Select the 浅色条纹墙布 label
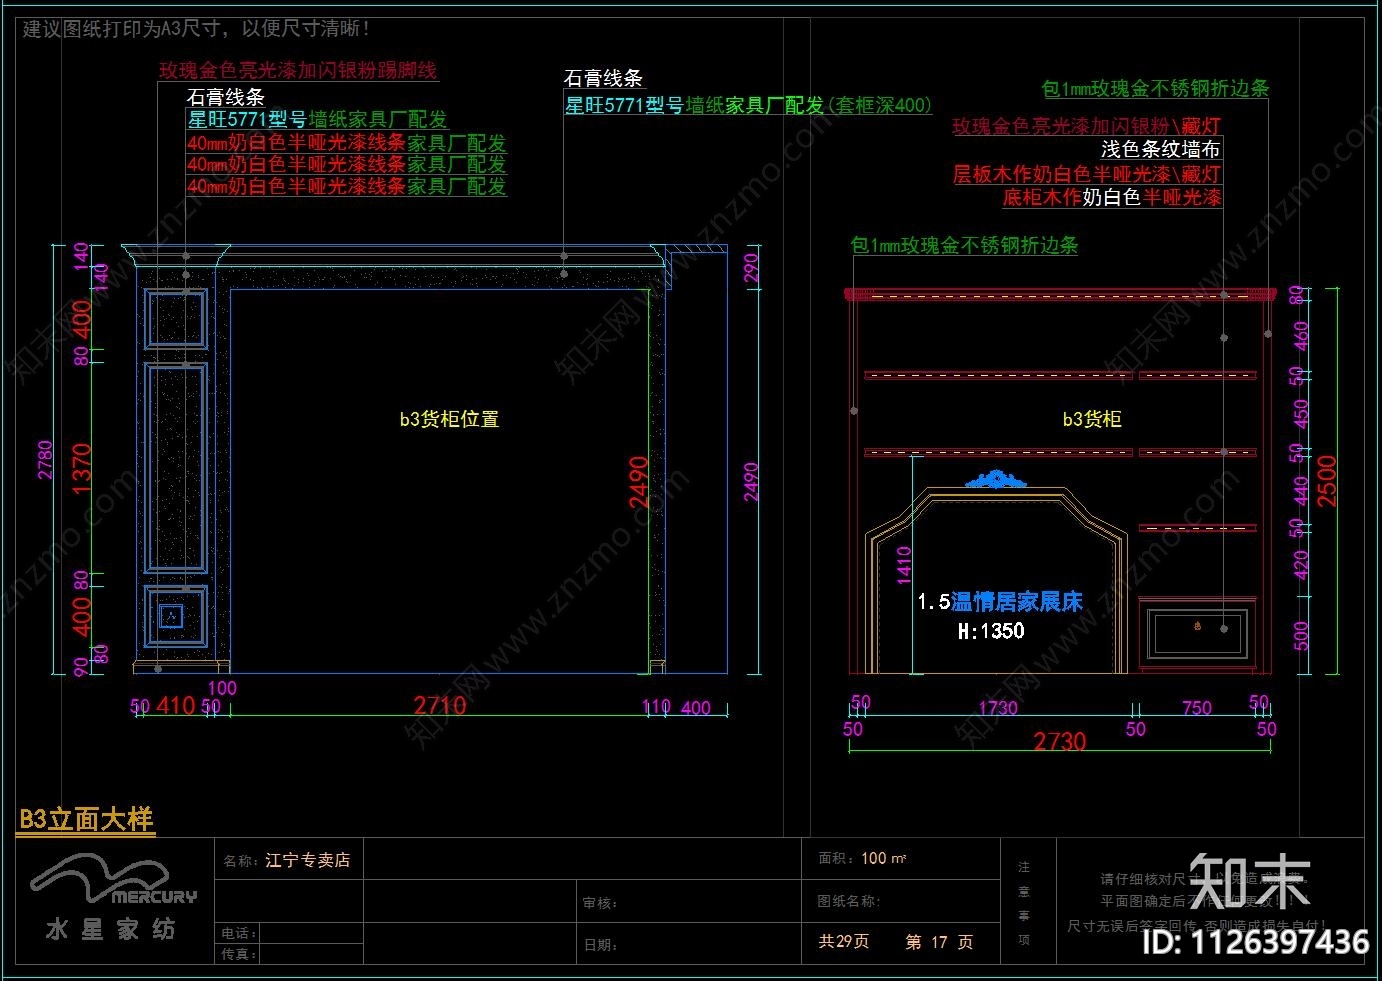This screenshot has height=981, width=1382. (1160, 150)
